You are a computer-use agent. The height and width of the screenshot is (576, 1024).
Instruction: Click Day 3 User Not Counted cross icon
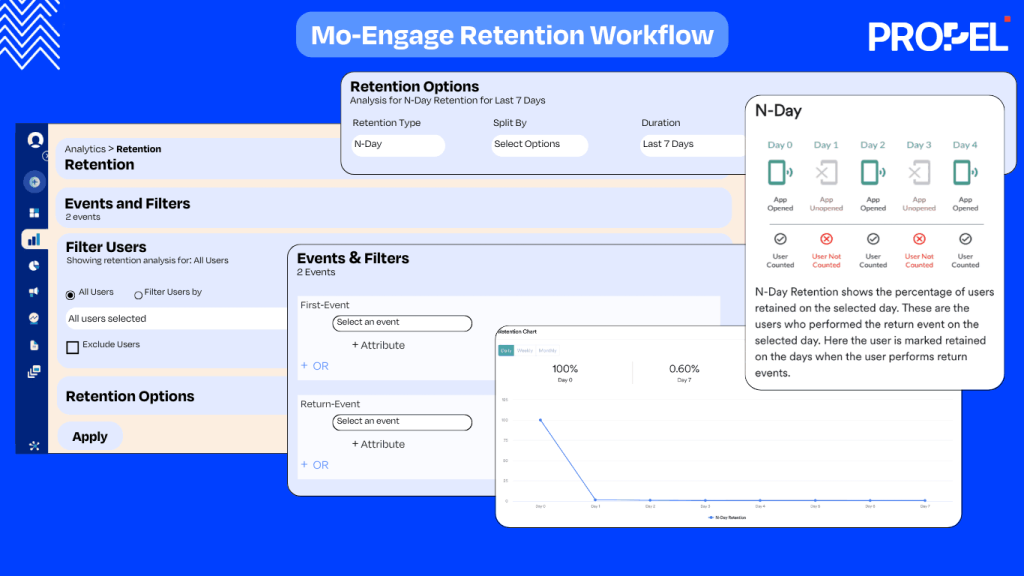pyautogui.click(x=919, y=239)
